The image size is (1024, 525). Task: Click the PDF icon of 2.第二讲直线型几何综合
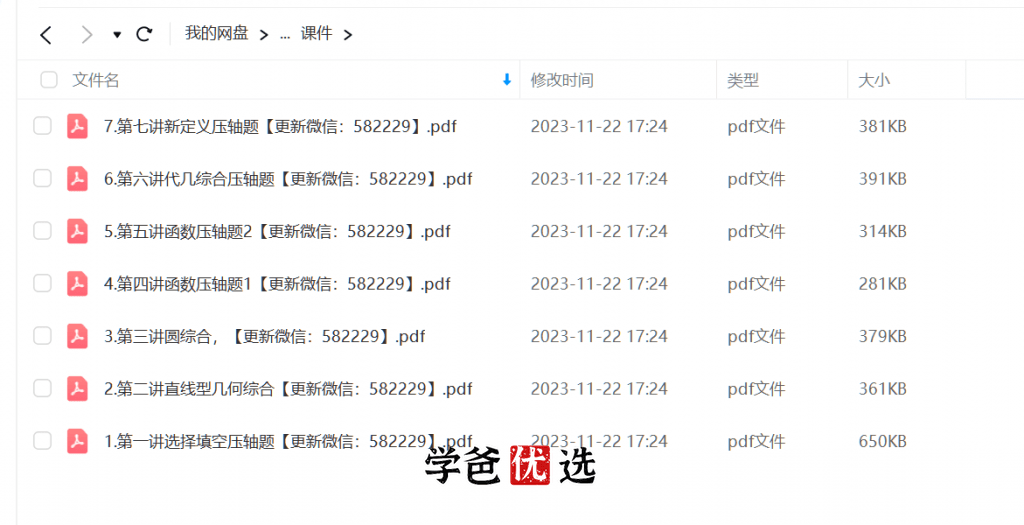pos(78,389)
